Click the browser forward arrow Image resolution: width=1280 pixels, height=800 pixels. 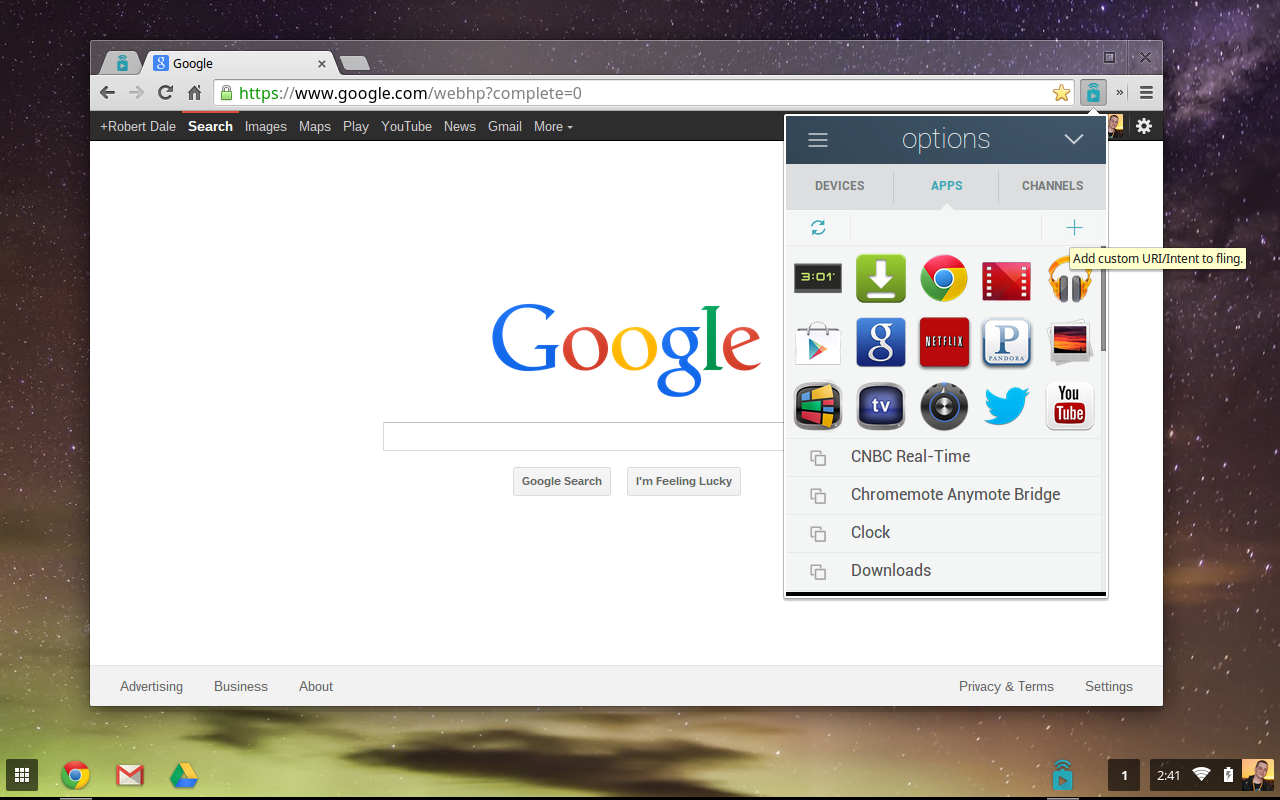point(137,93)
